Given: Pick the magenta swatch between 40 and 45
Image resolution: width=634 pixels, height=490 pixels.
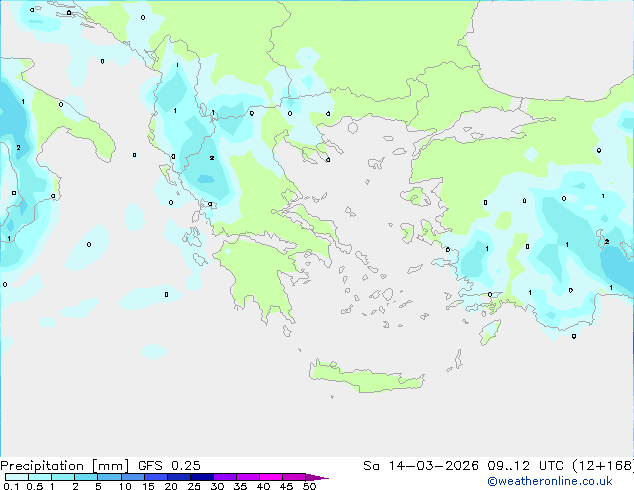Looking at the screenshot, I should click(271, 477).
